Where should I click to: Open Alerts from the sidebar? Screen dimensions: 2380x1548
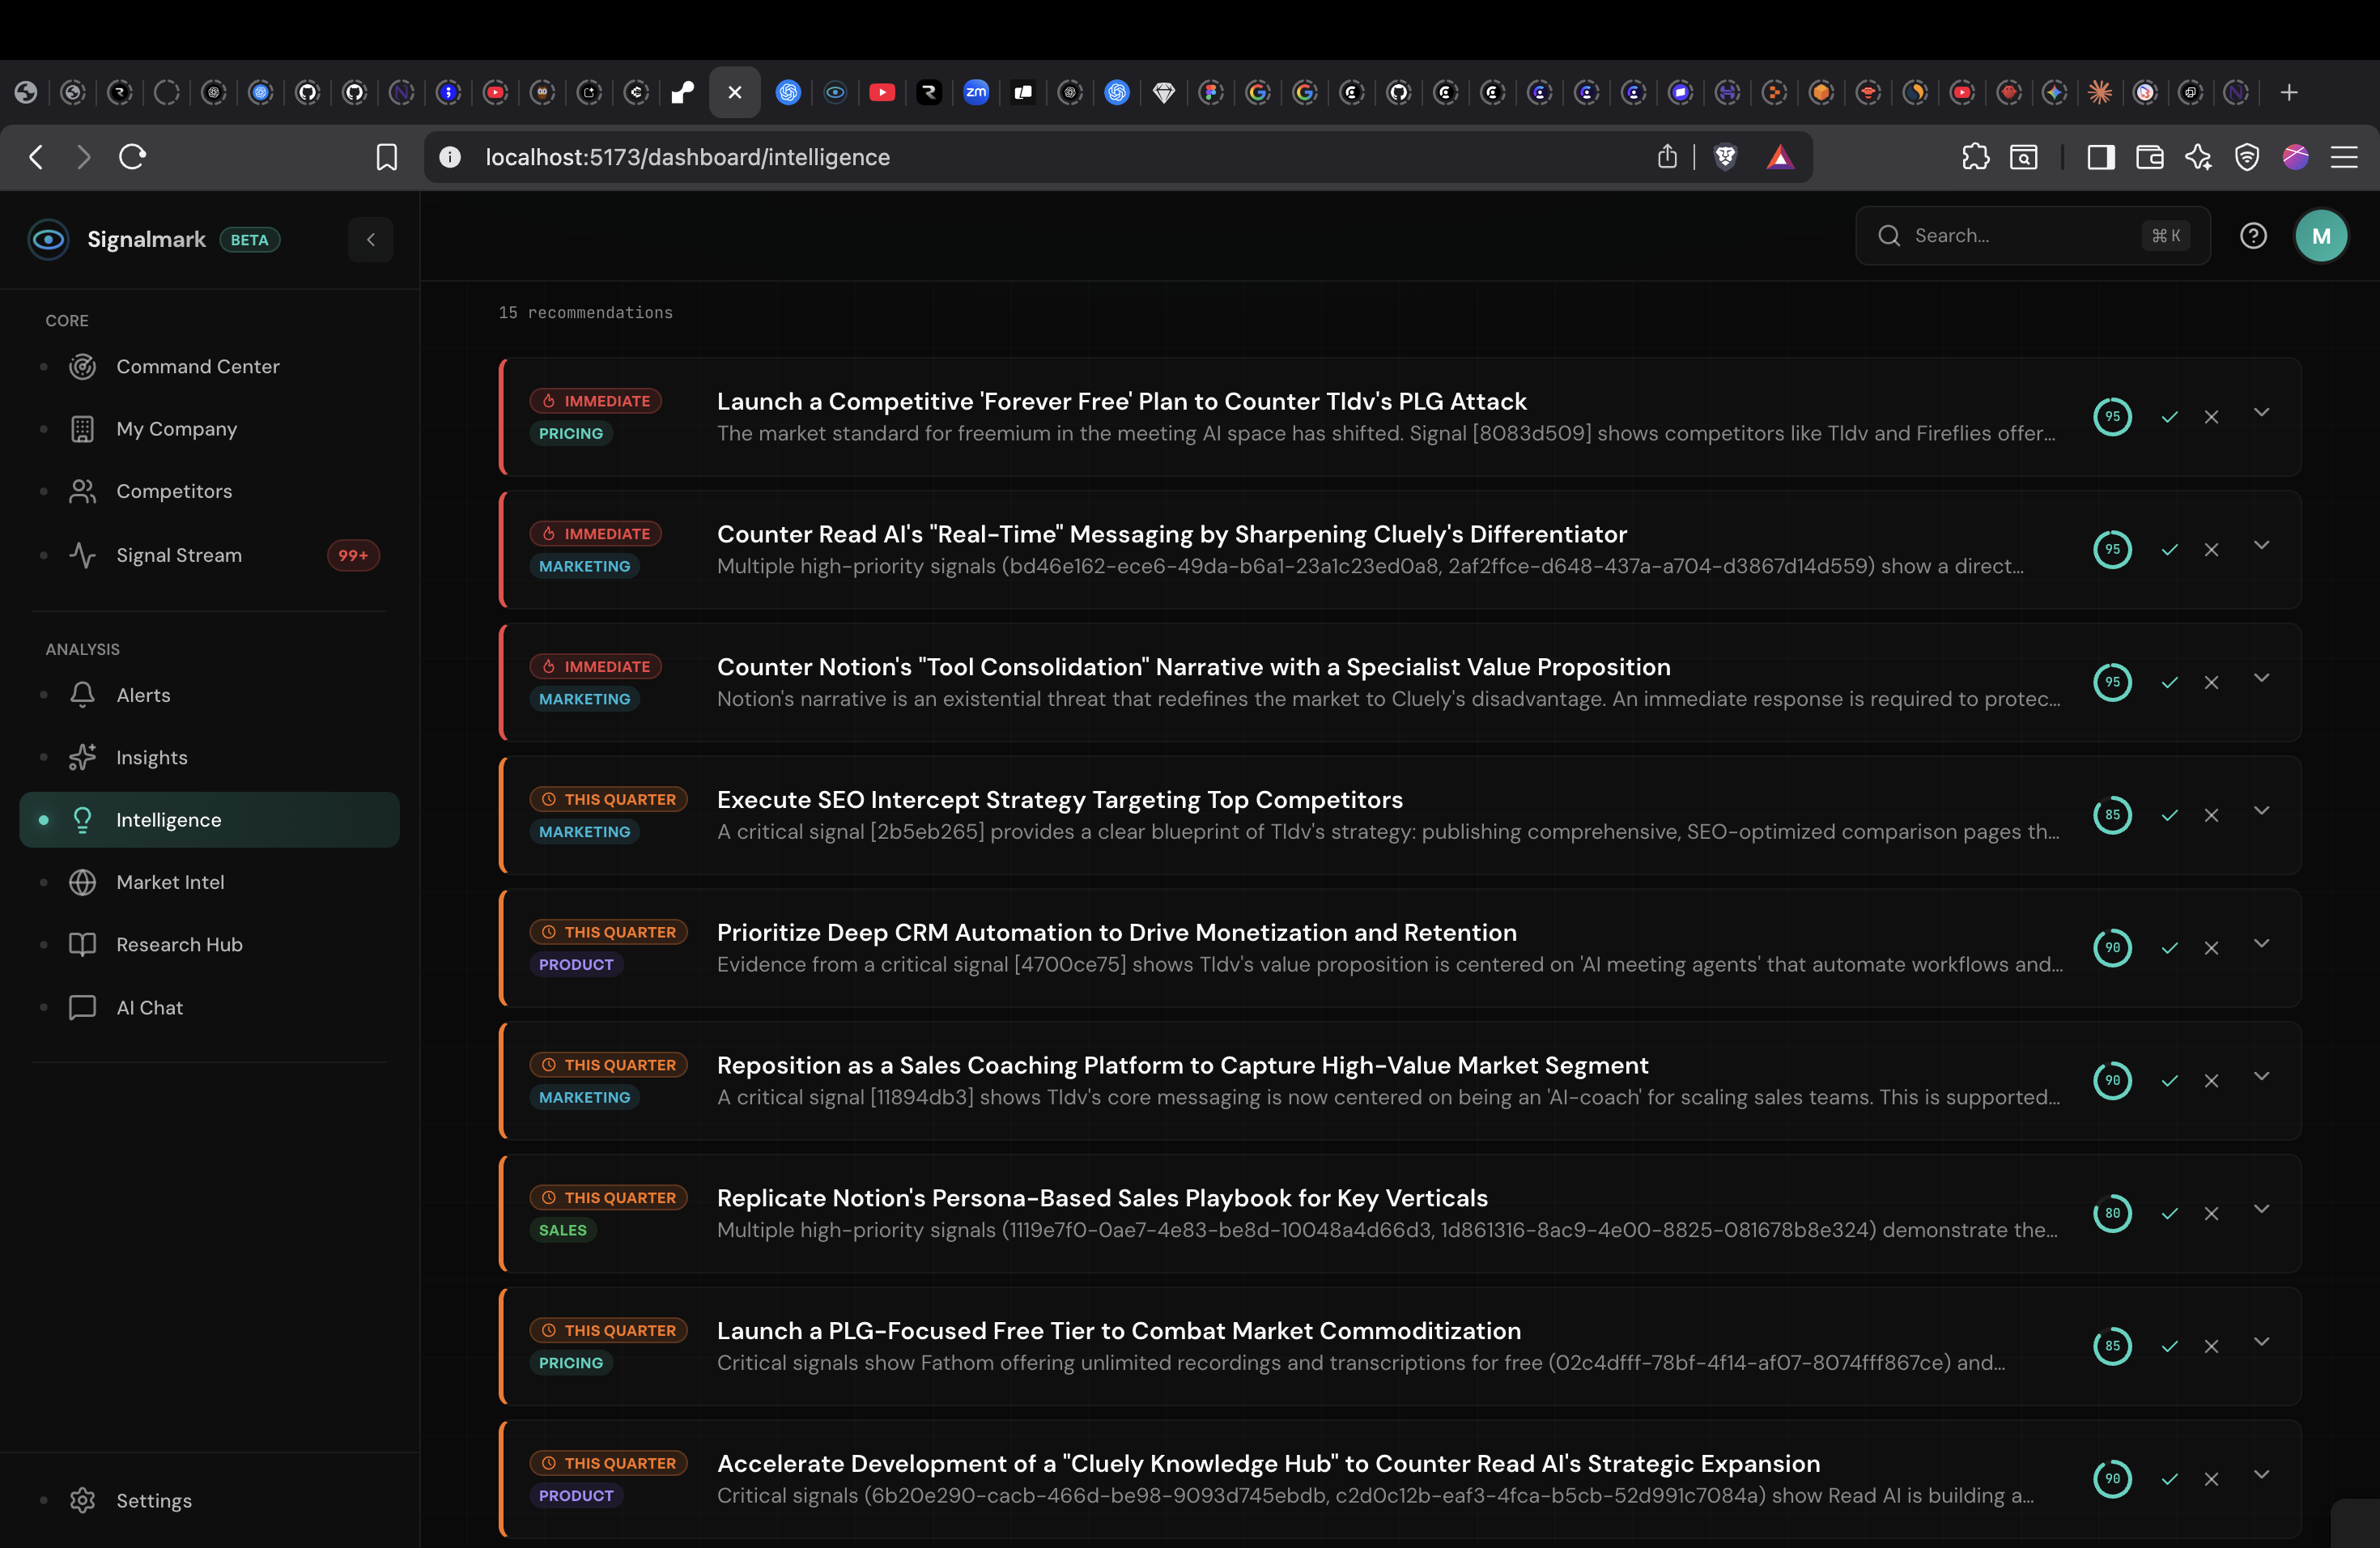point(142,694)
